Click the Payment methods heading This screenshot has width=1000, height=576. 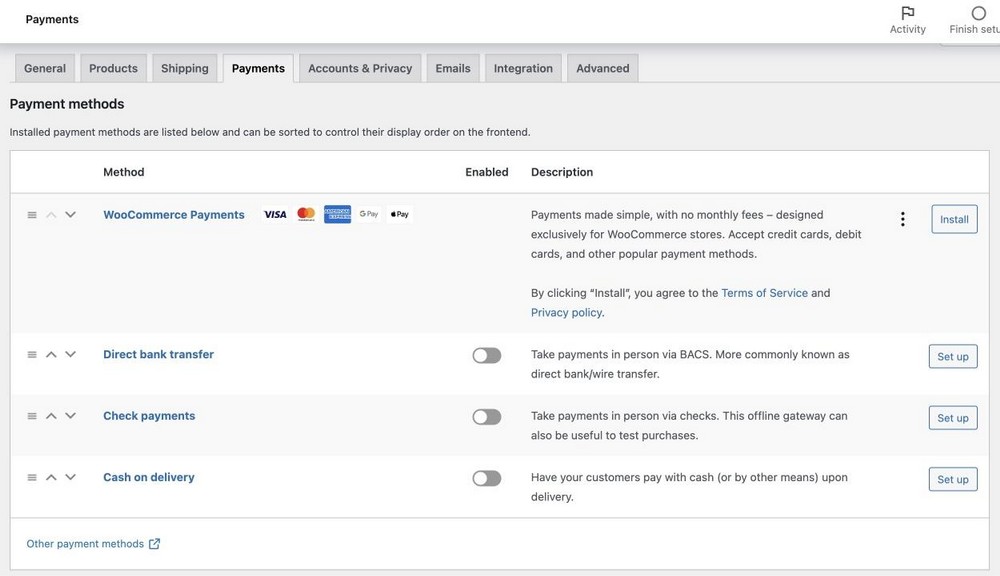pos(67,104)
